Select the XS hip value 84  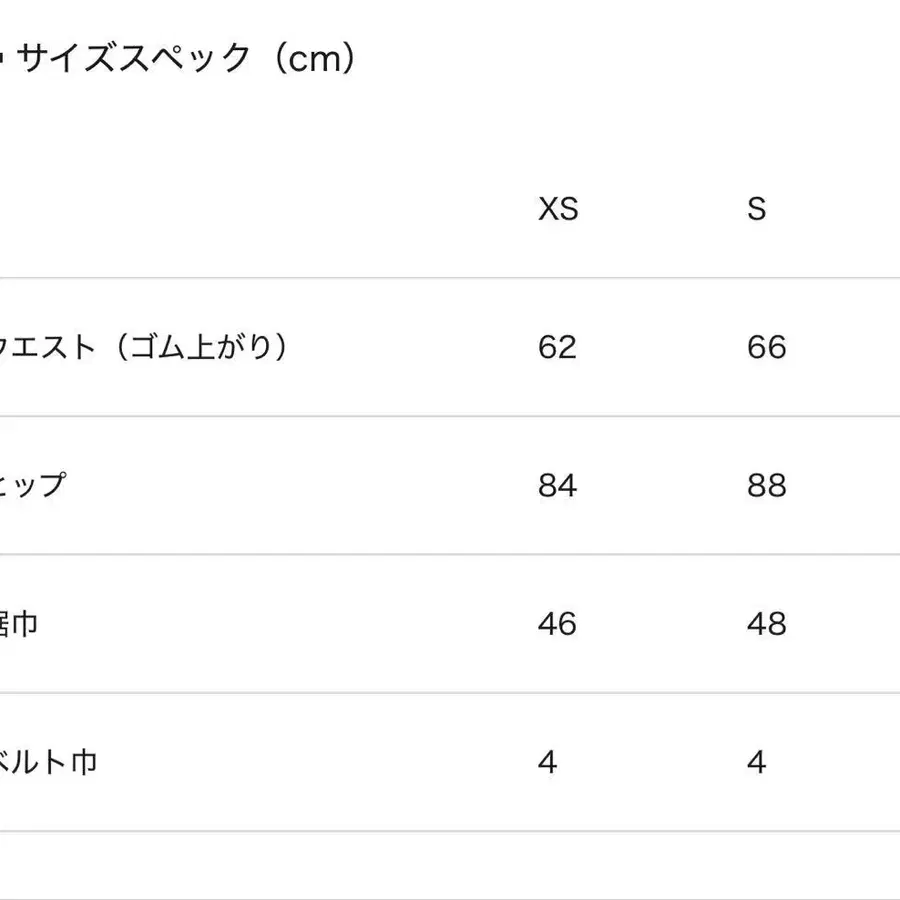coord(557,486)
